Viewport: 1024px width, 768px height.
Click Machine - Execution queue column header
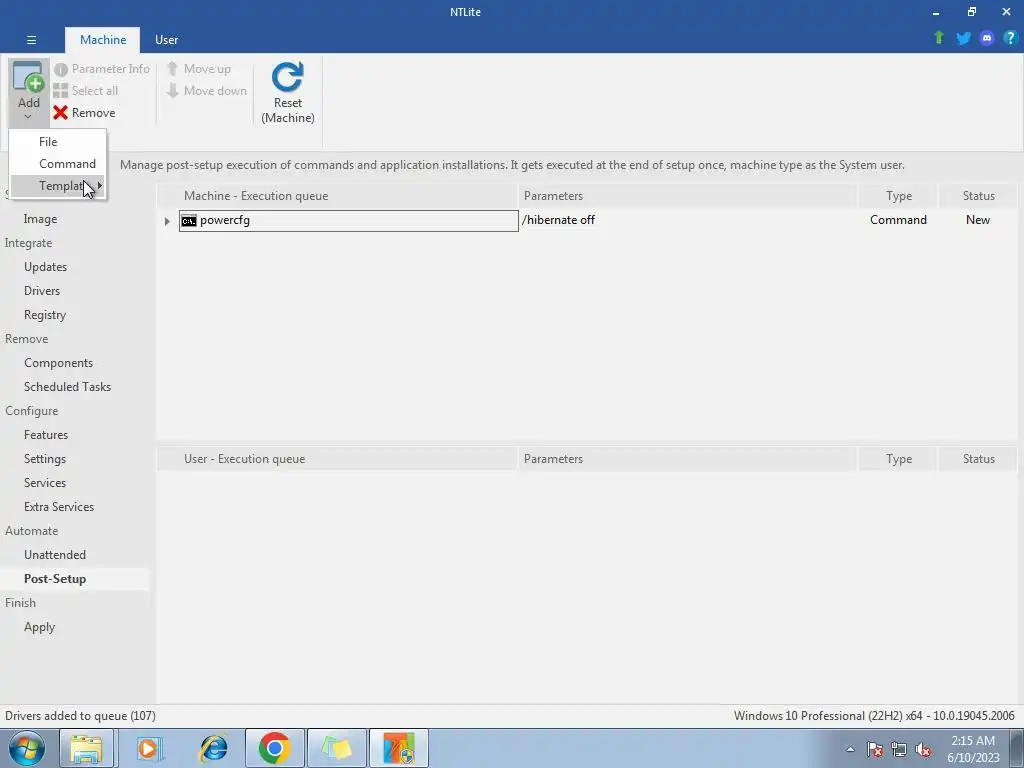(337, 196)
